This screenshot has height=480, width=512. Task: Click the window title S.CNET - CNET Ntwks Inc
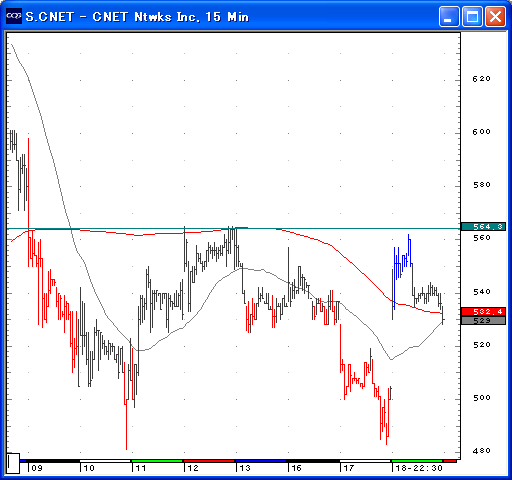click(x=137, y=17)
